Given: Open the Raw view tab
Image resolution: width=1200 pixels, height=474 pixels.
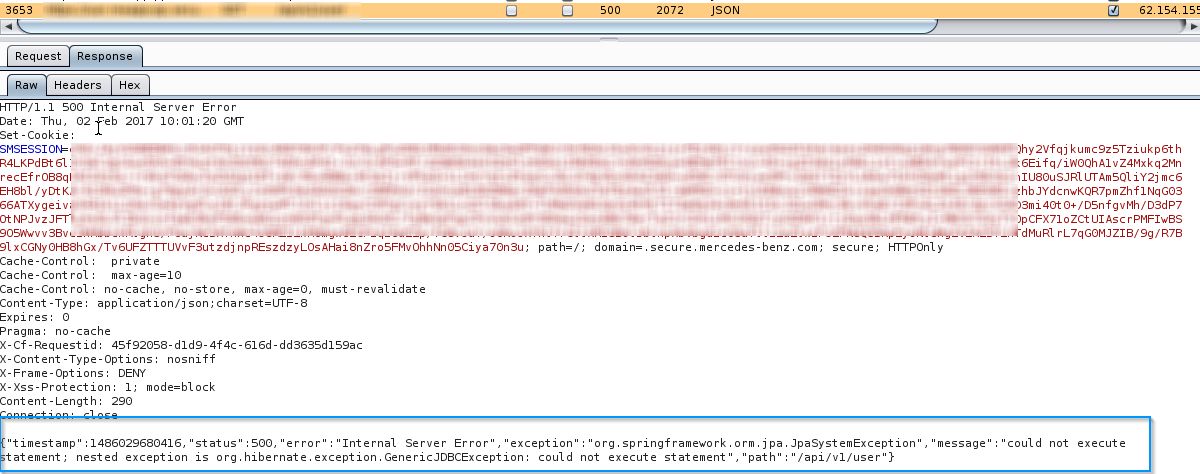Looking at the screenshot, I should pyautogui.click(x=26, y=86).
